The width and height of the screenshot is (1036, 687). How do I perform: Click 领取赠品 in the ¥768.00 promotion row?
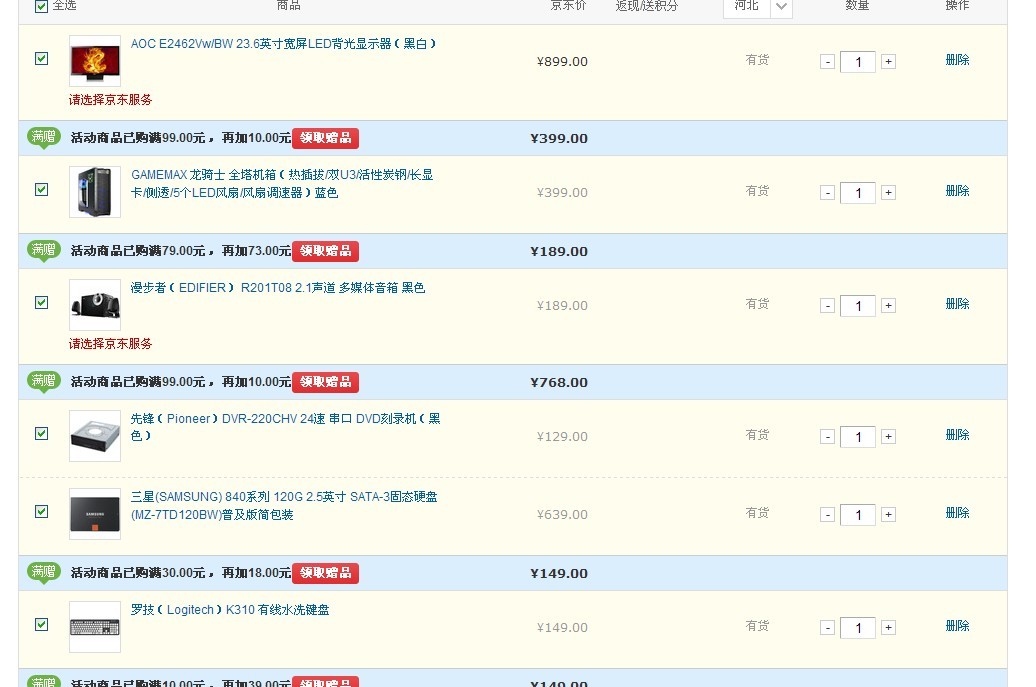(326, 382)
